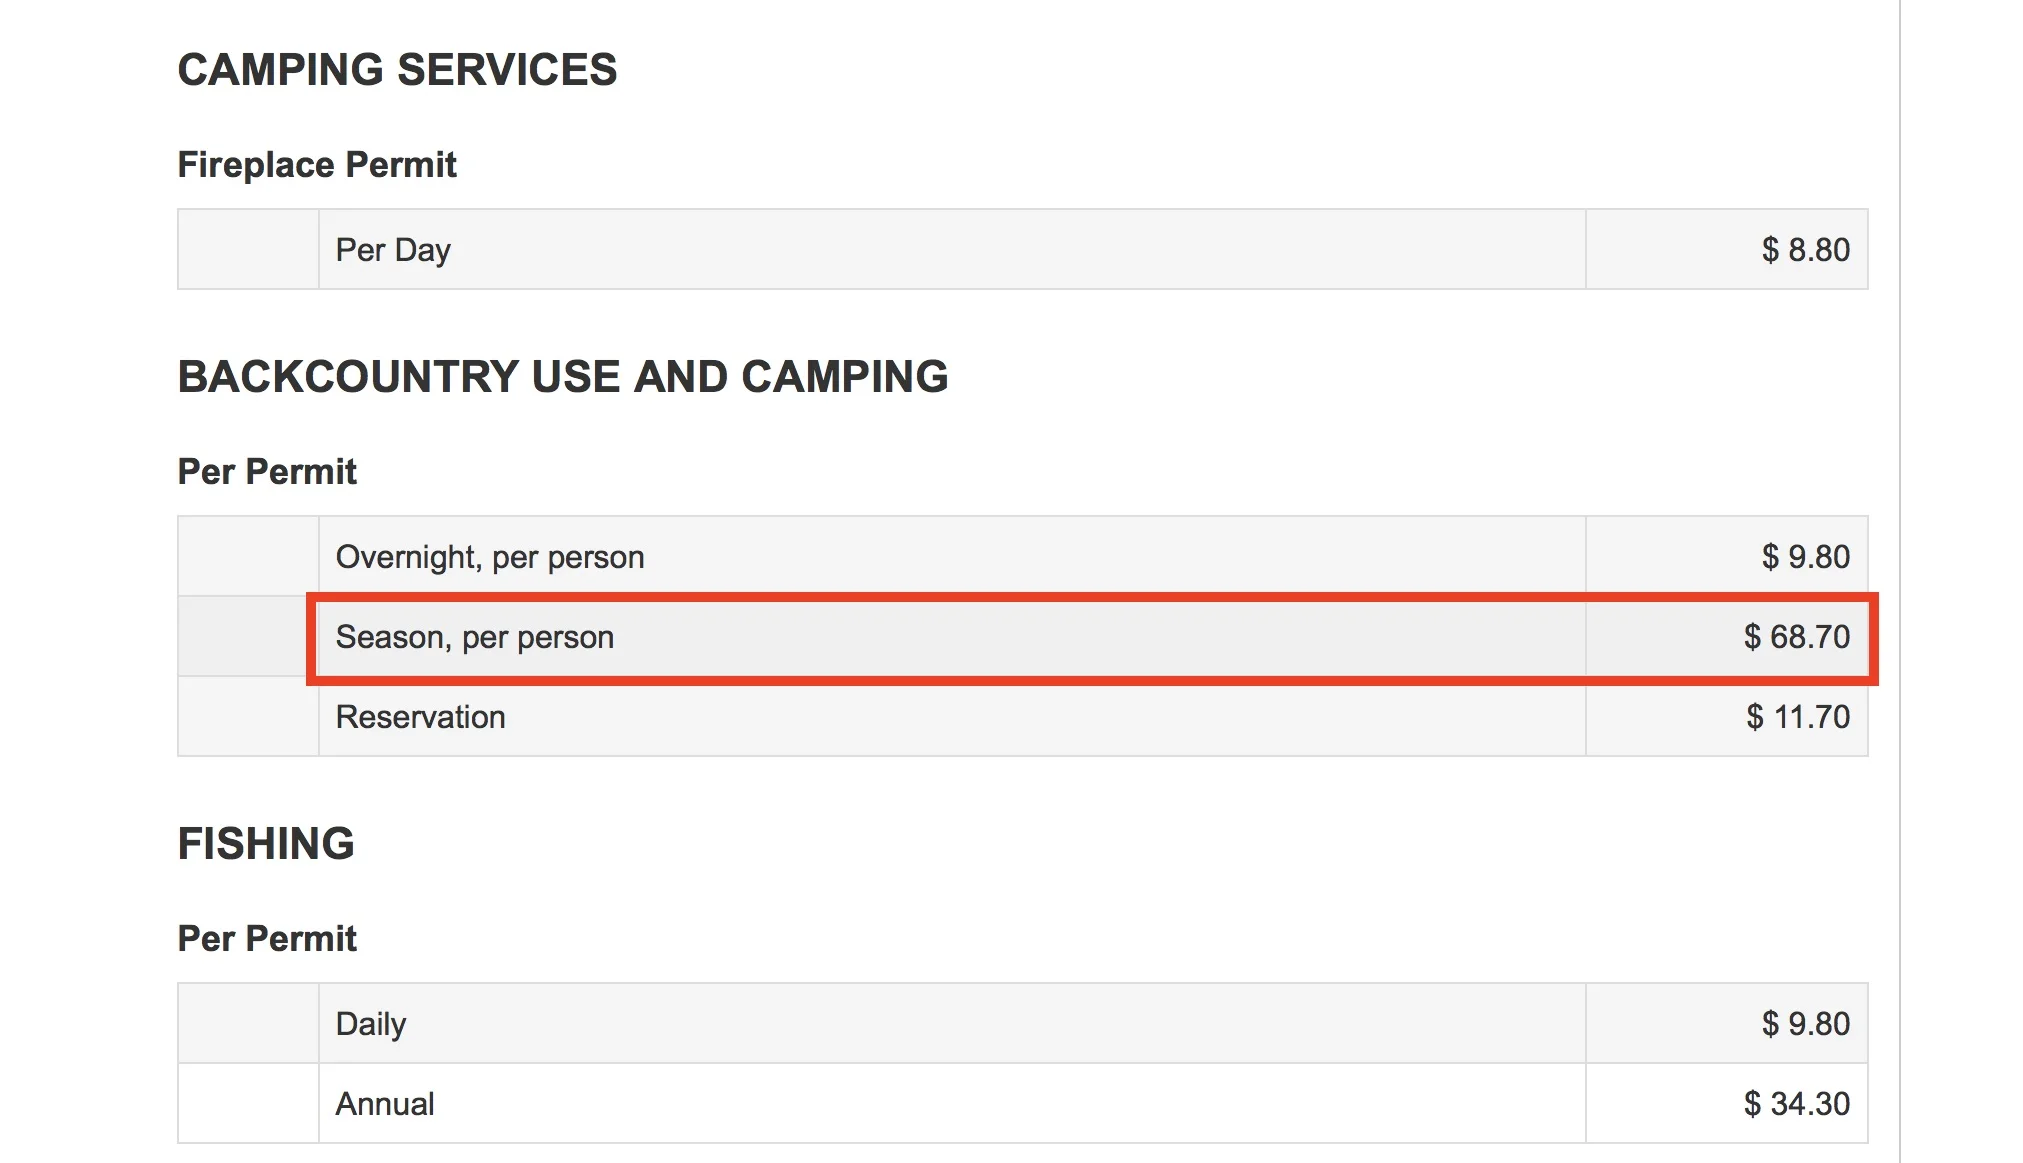Image resolution: width=2023 pixels, height=1163 pixels.
Task: Click the $ 8.80 price cell
Action: (1726, 249)
